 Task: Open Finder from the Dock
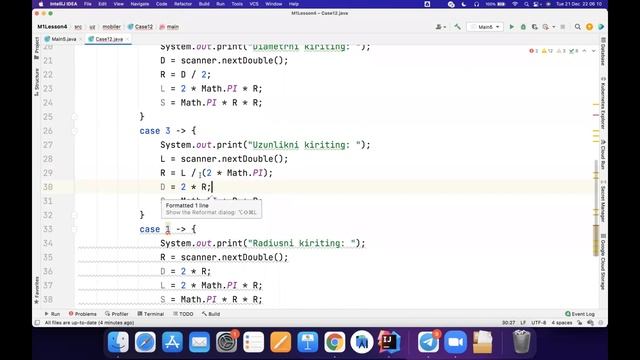point(118,342)
